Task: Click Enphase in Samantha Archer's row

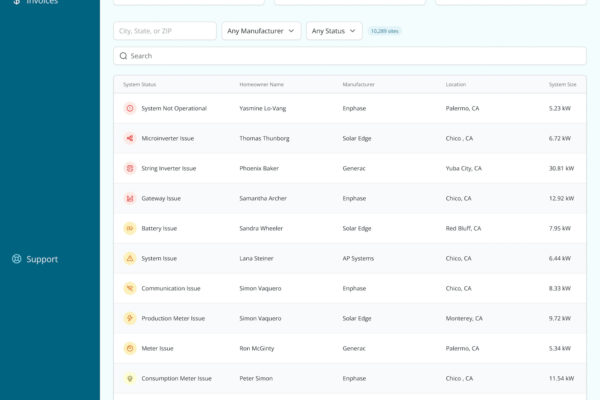Action: pos(354,198)
